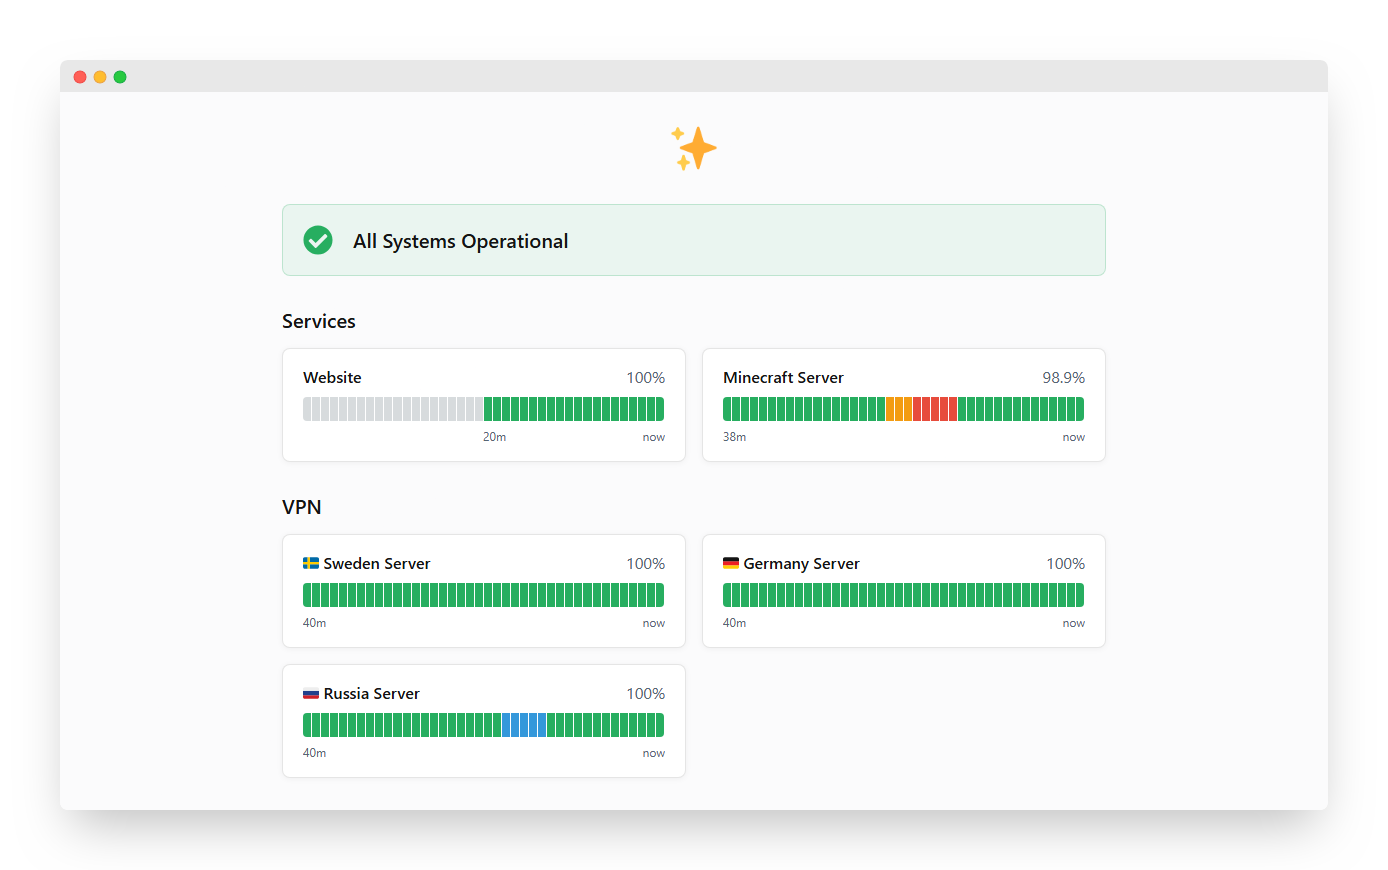Click the gray no-data bars on Website
This screenshot has height=870, width=1388.
tap(393, 409)
